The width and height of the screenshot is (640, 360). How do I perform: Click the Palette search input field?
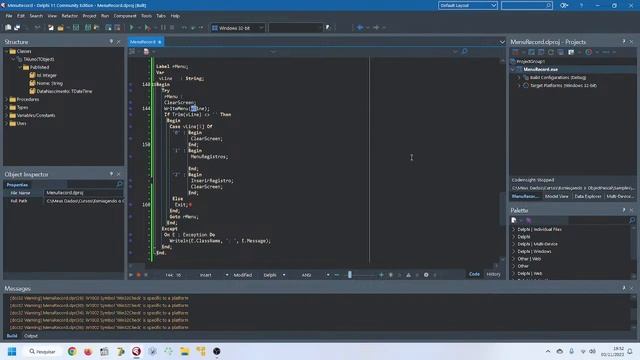[598, 220]
